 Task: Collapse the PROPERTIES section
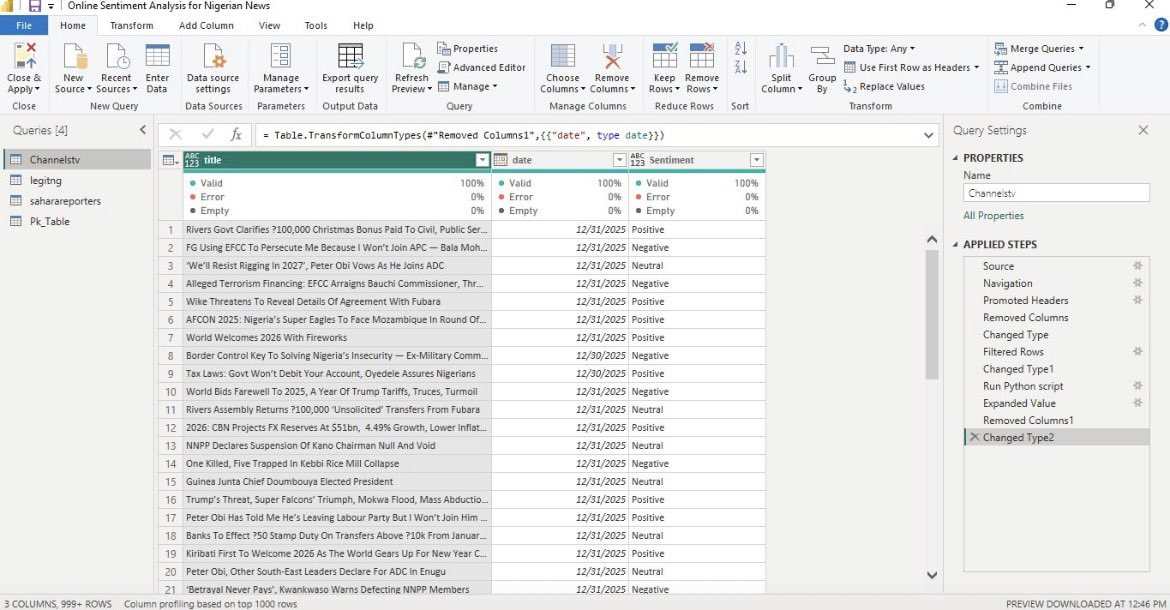pos(955,158)
